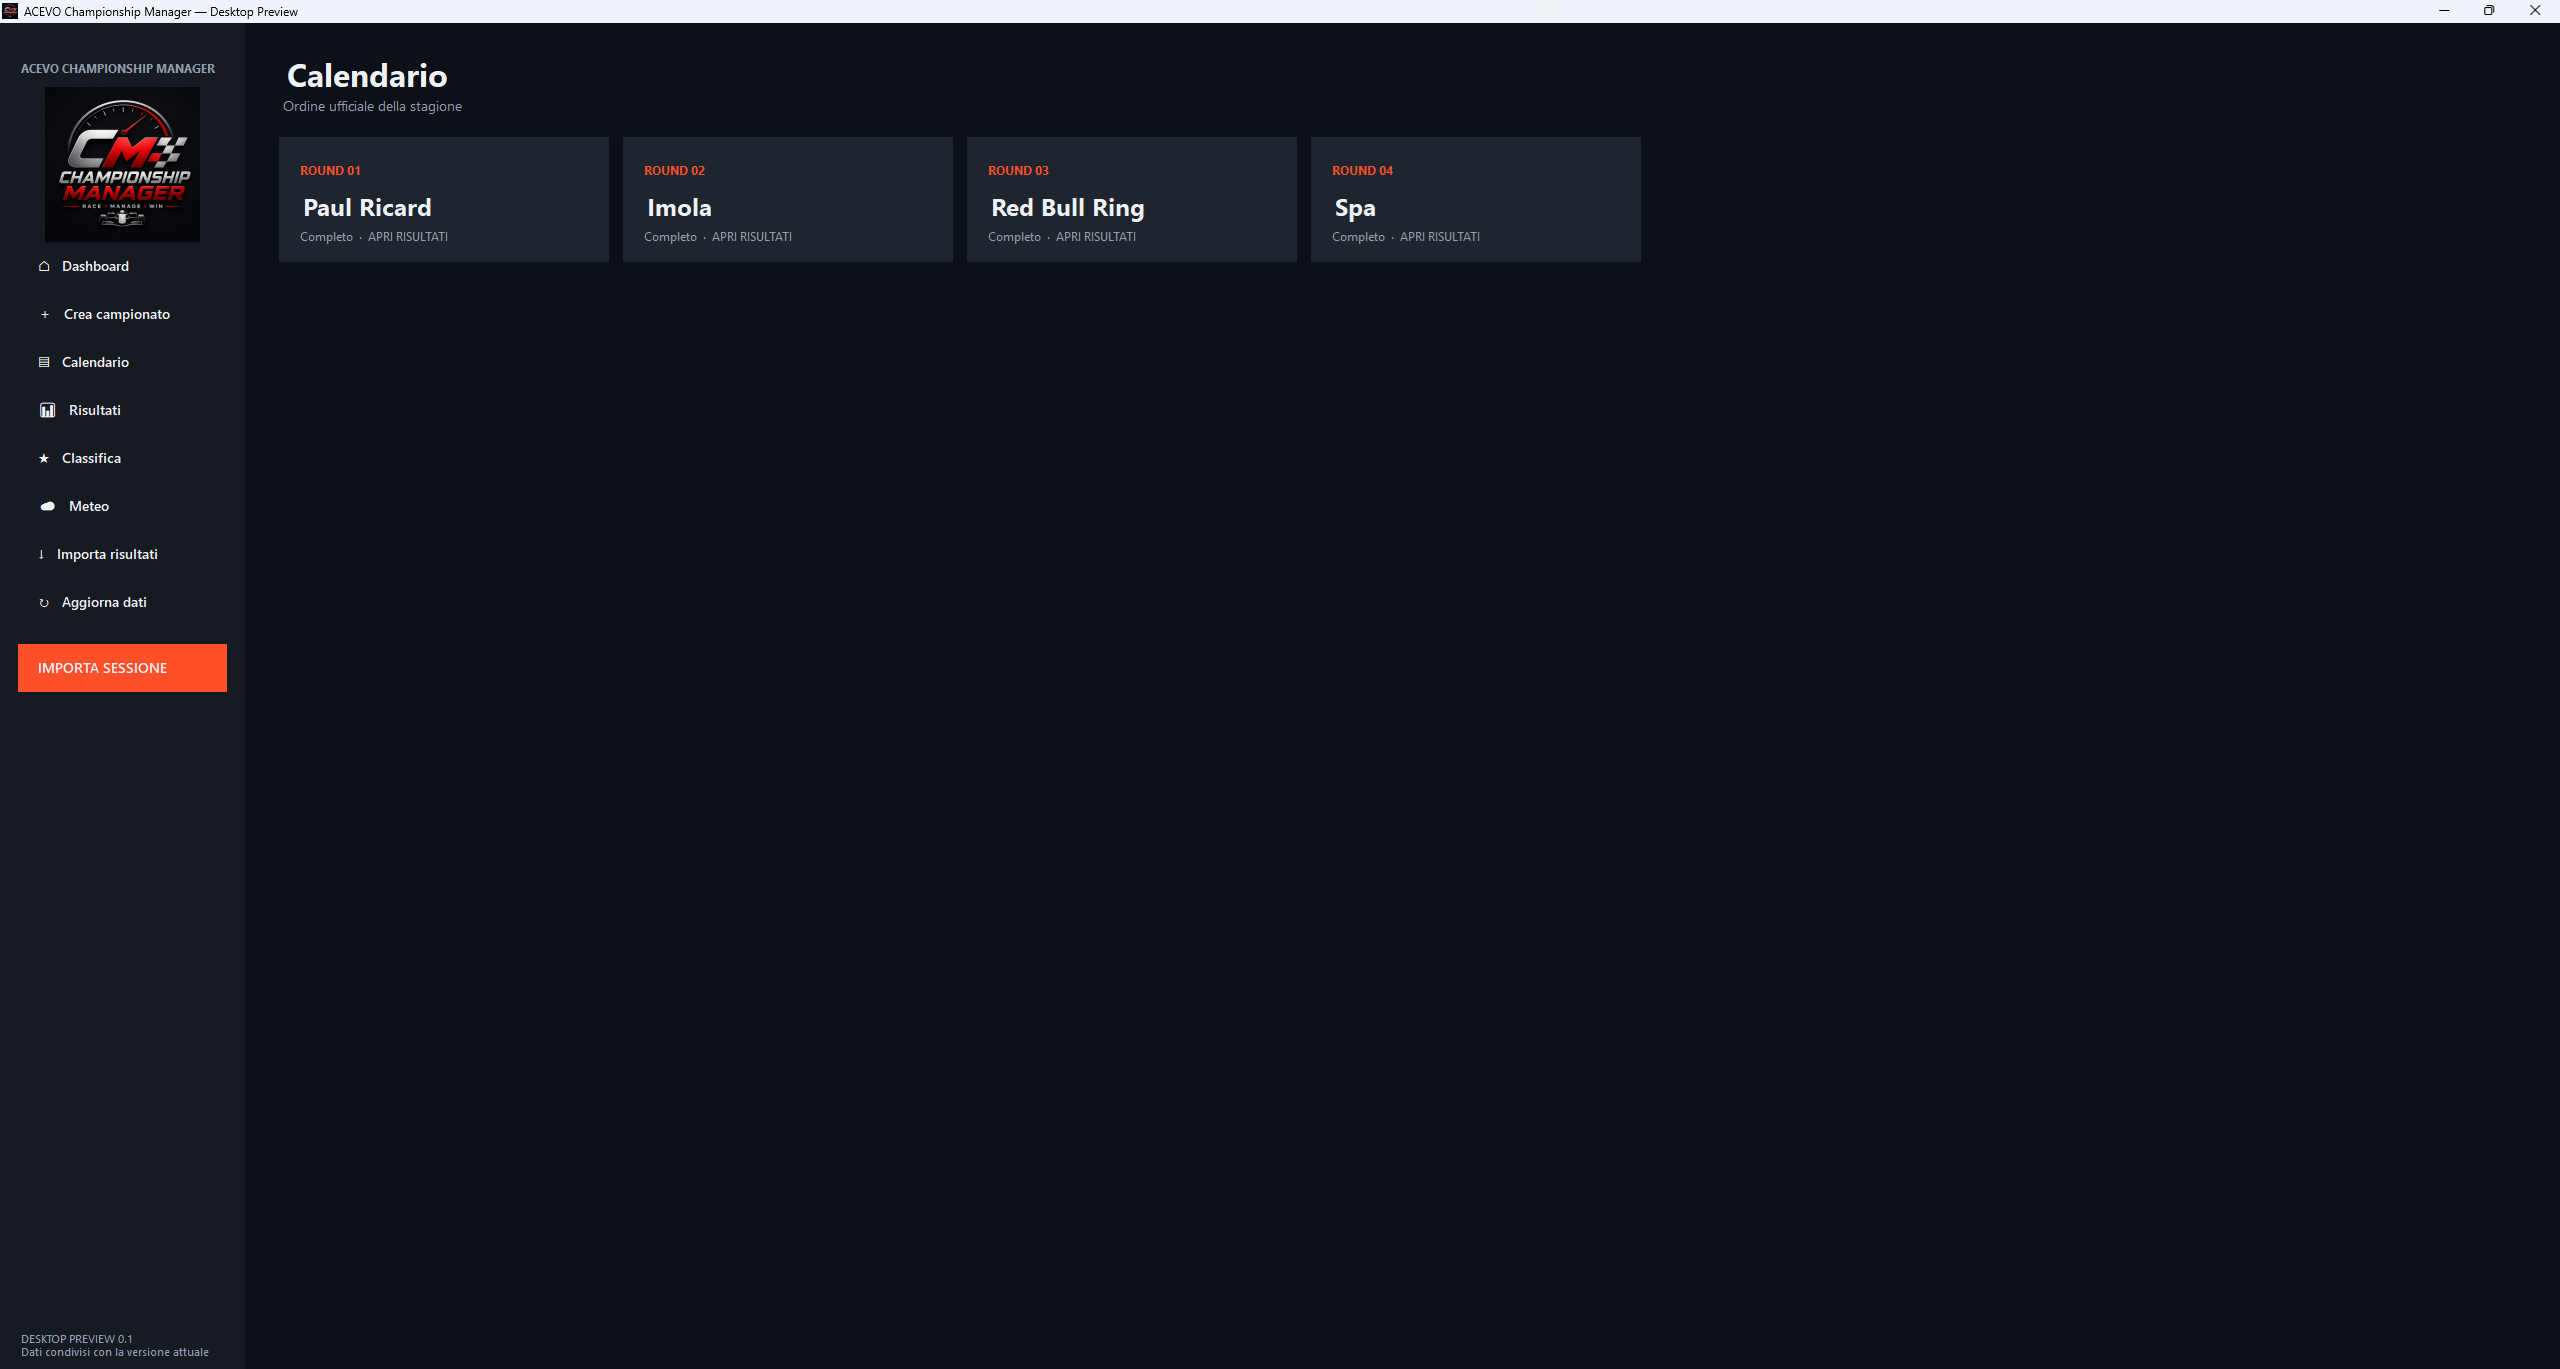Click the Calendario page heading

click(x=367, y=76)
